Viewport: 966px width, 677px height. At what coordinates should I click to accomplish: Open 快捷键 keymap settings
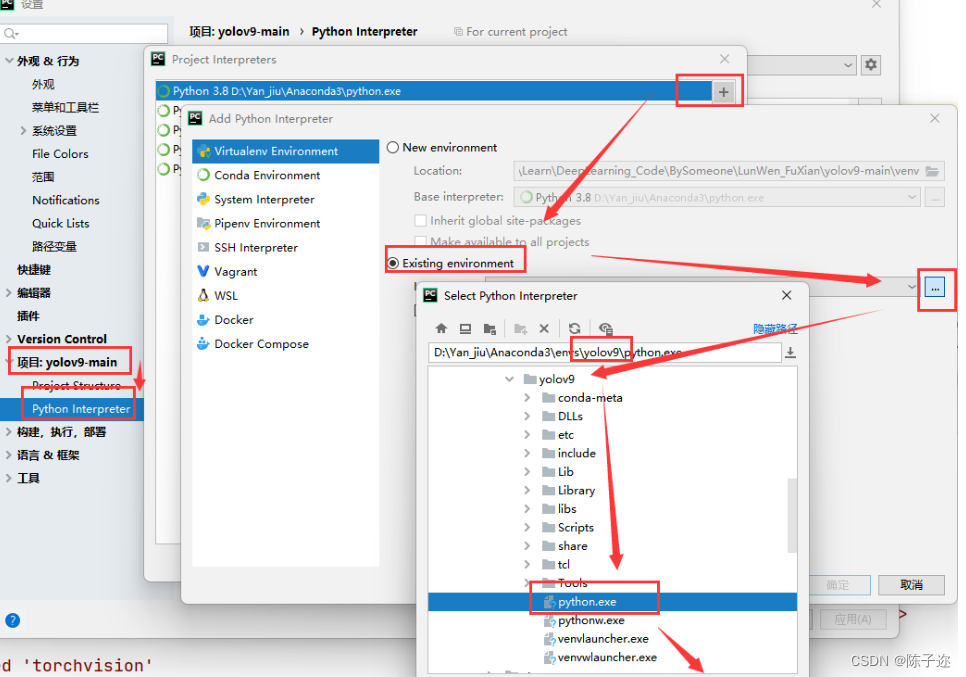click(x=34, y=270)
